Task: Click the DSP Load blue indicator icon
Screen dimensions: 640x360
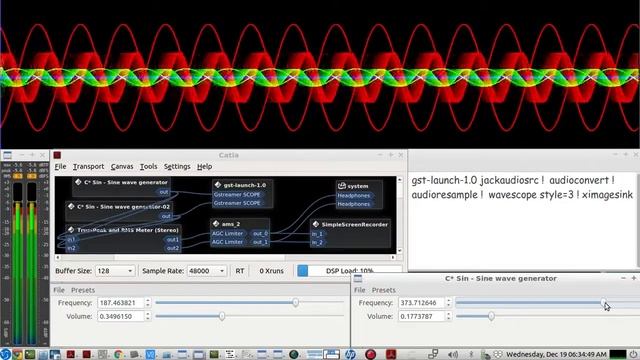Action: point(302,271)
